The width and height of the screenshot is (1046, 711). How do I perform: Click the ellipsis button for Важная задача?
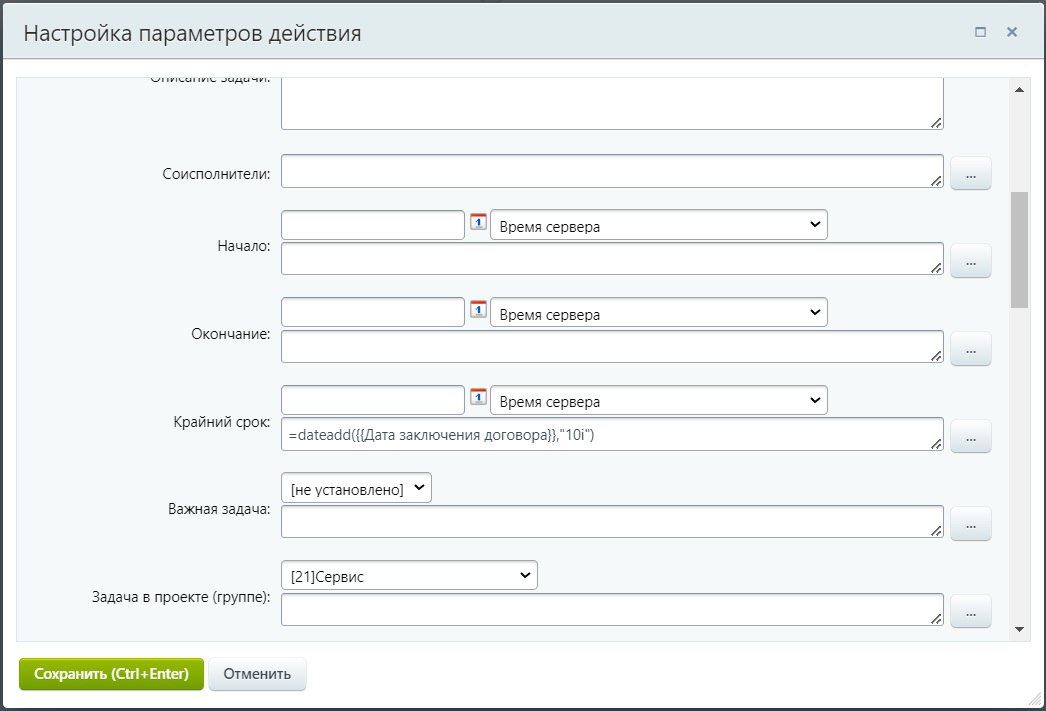(970, 523)
